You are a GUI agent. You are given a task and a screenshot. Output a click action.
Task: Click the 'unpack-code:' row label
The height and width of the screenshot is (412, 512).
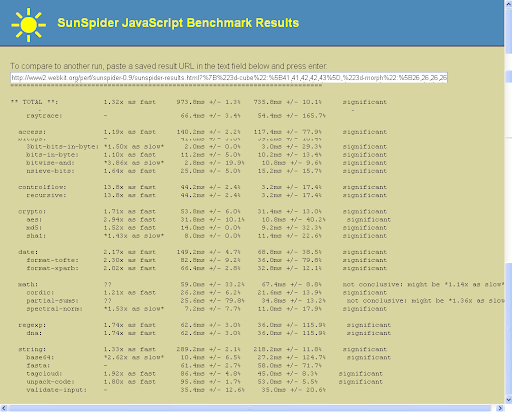pos(50,382)
